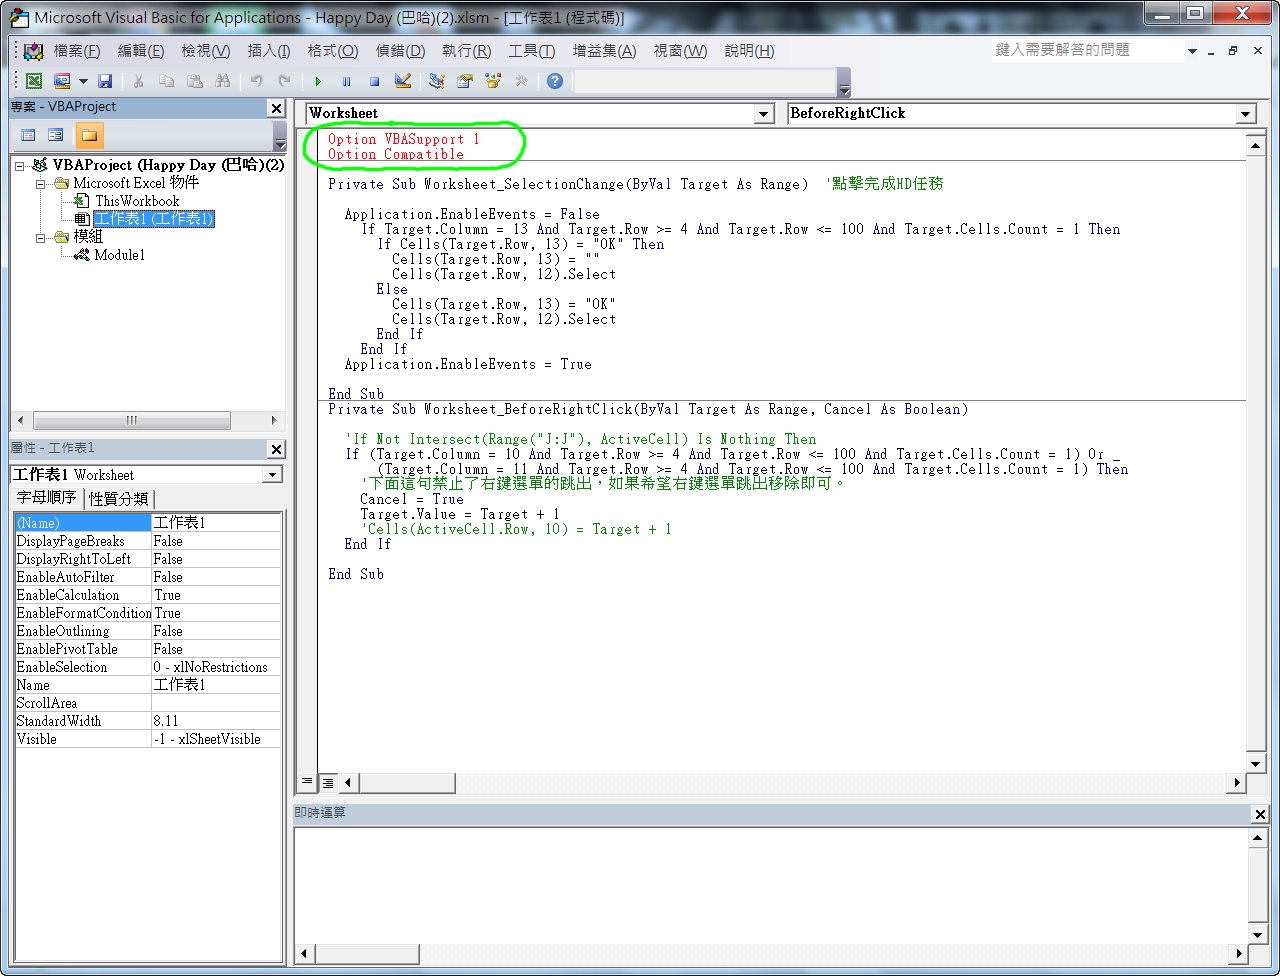The width and height of the screenshot is (1280, 976).
Task: Select the EnableSelection property row
Action: pyautogui.click(x=147, y=667)
